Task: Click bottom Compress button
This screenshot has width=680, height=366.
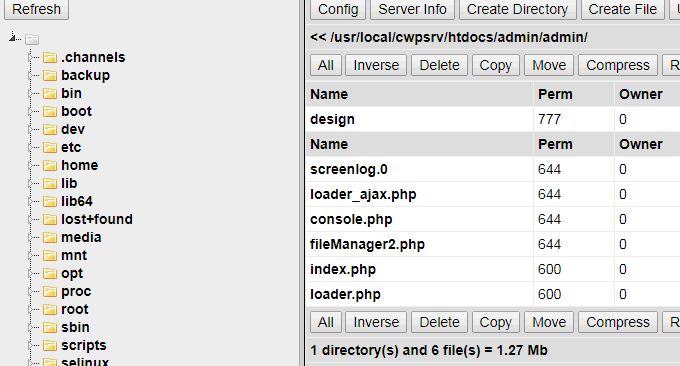Action: pyautogui.click(x=618, y=322)
